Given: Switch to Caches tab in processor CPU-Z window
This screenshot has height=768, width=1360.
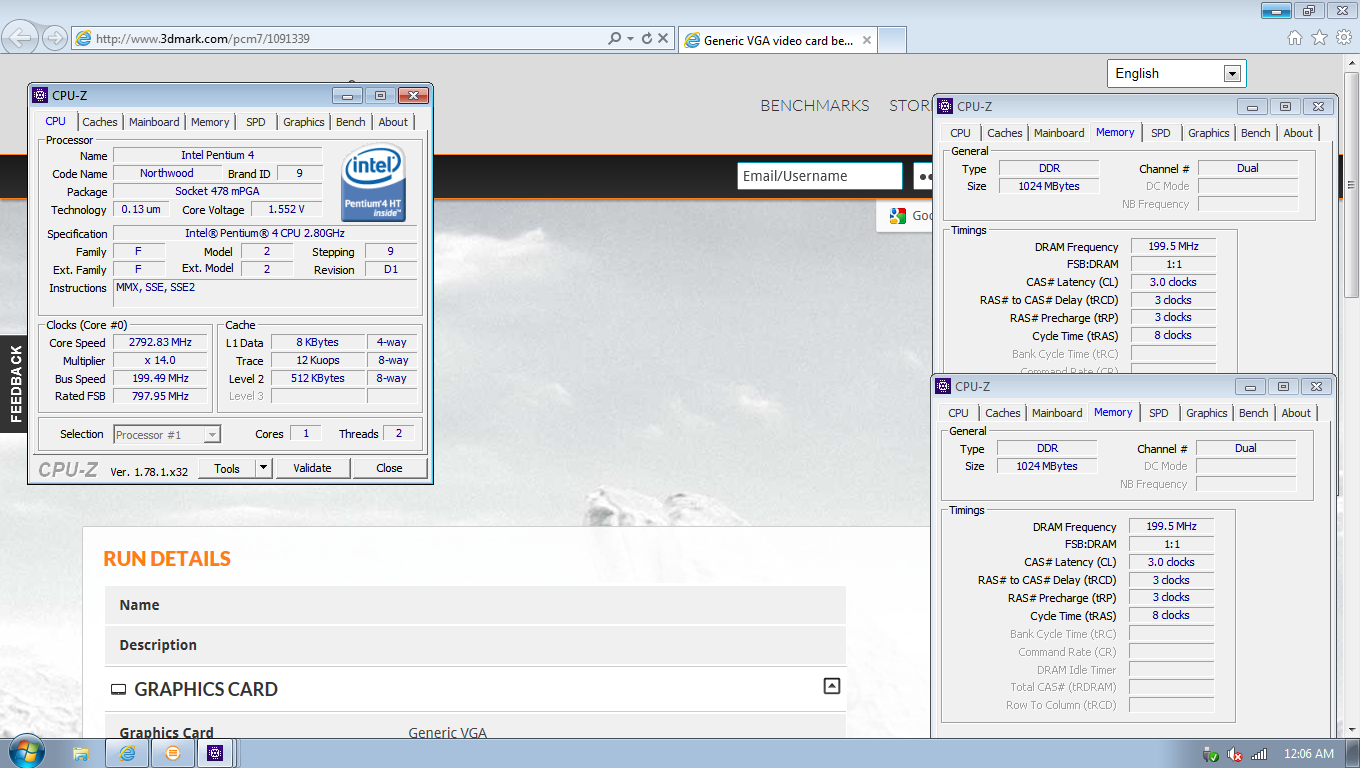Looking at the screenshot, I should tap(100, 122).
